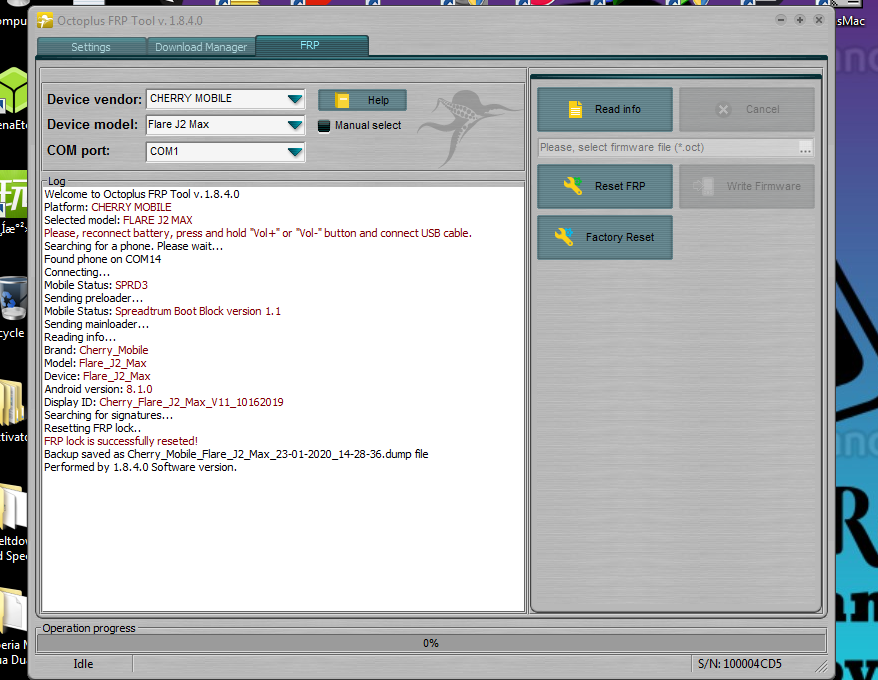The width and height of the screenshot is (878, 680).
Task: Click the 'Device: Flare_J2_Max' log line
Action: click(x=97, y=376)
